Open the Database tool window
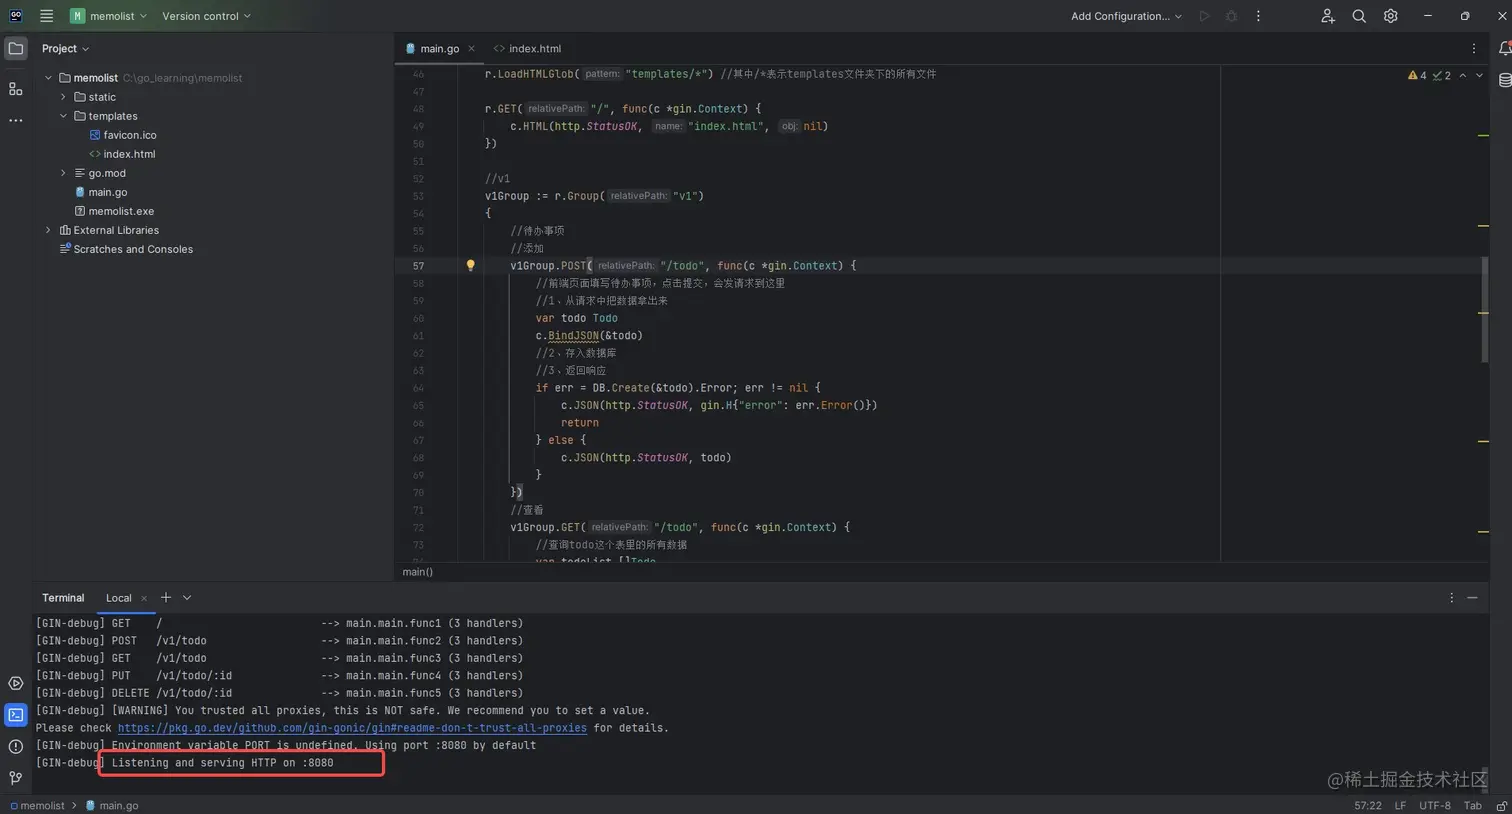 click(x=1504, y=80)
